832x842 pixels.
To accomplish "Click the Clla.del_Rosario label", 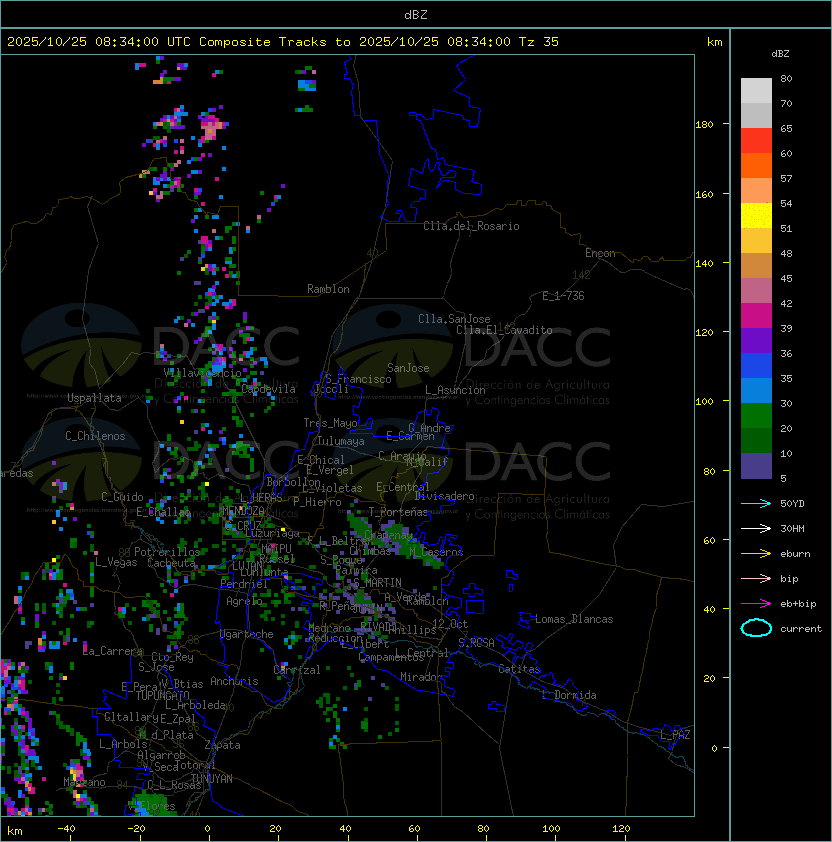I will 471,226.
